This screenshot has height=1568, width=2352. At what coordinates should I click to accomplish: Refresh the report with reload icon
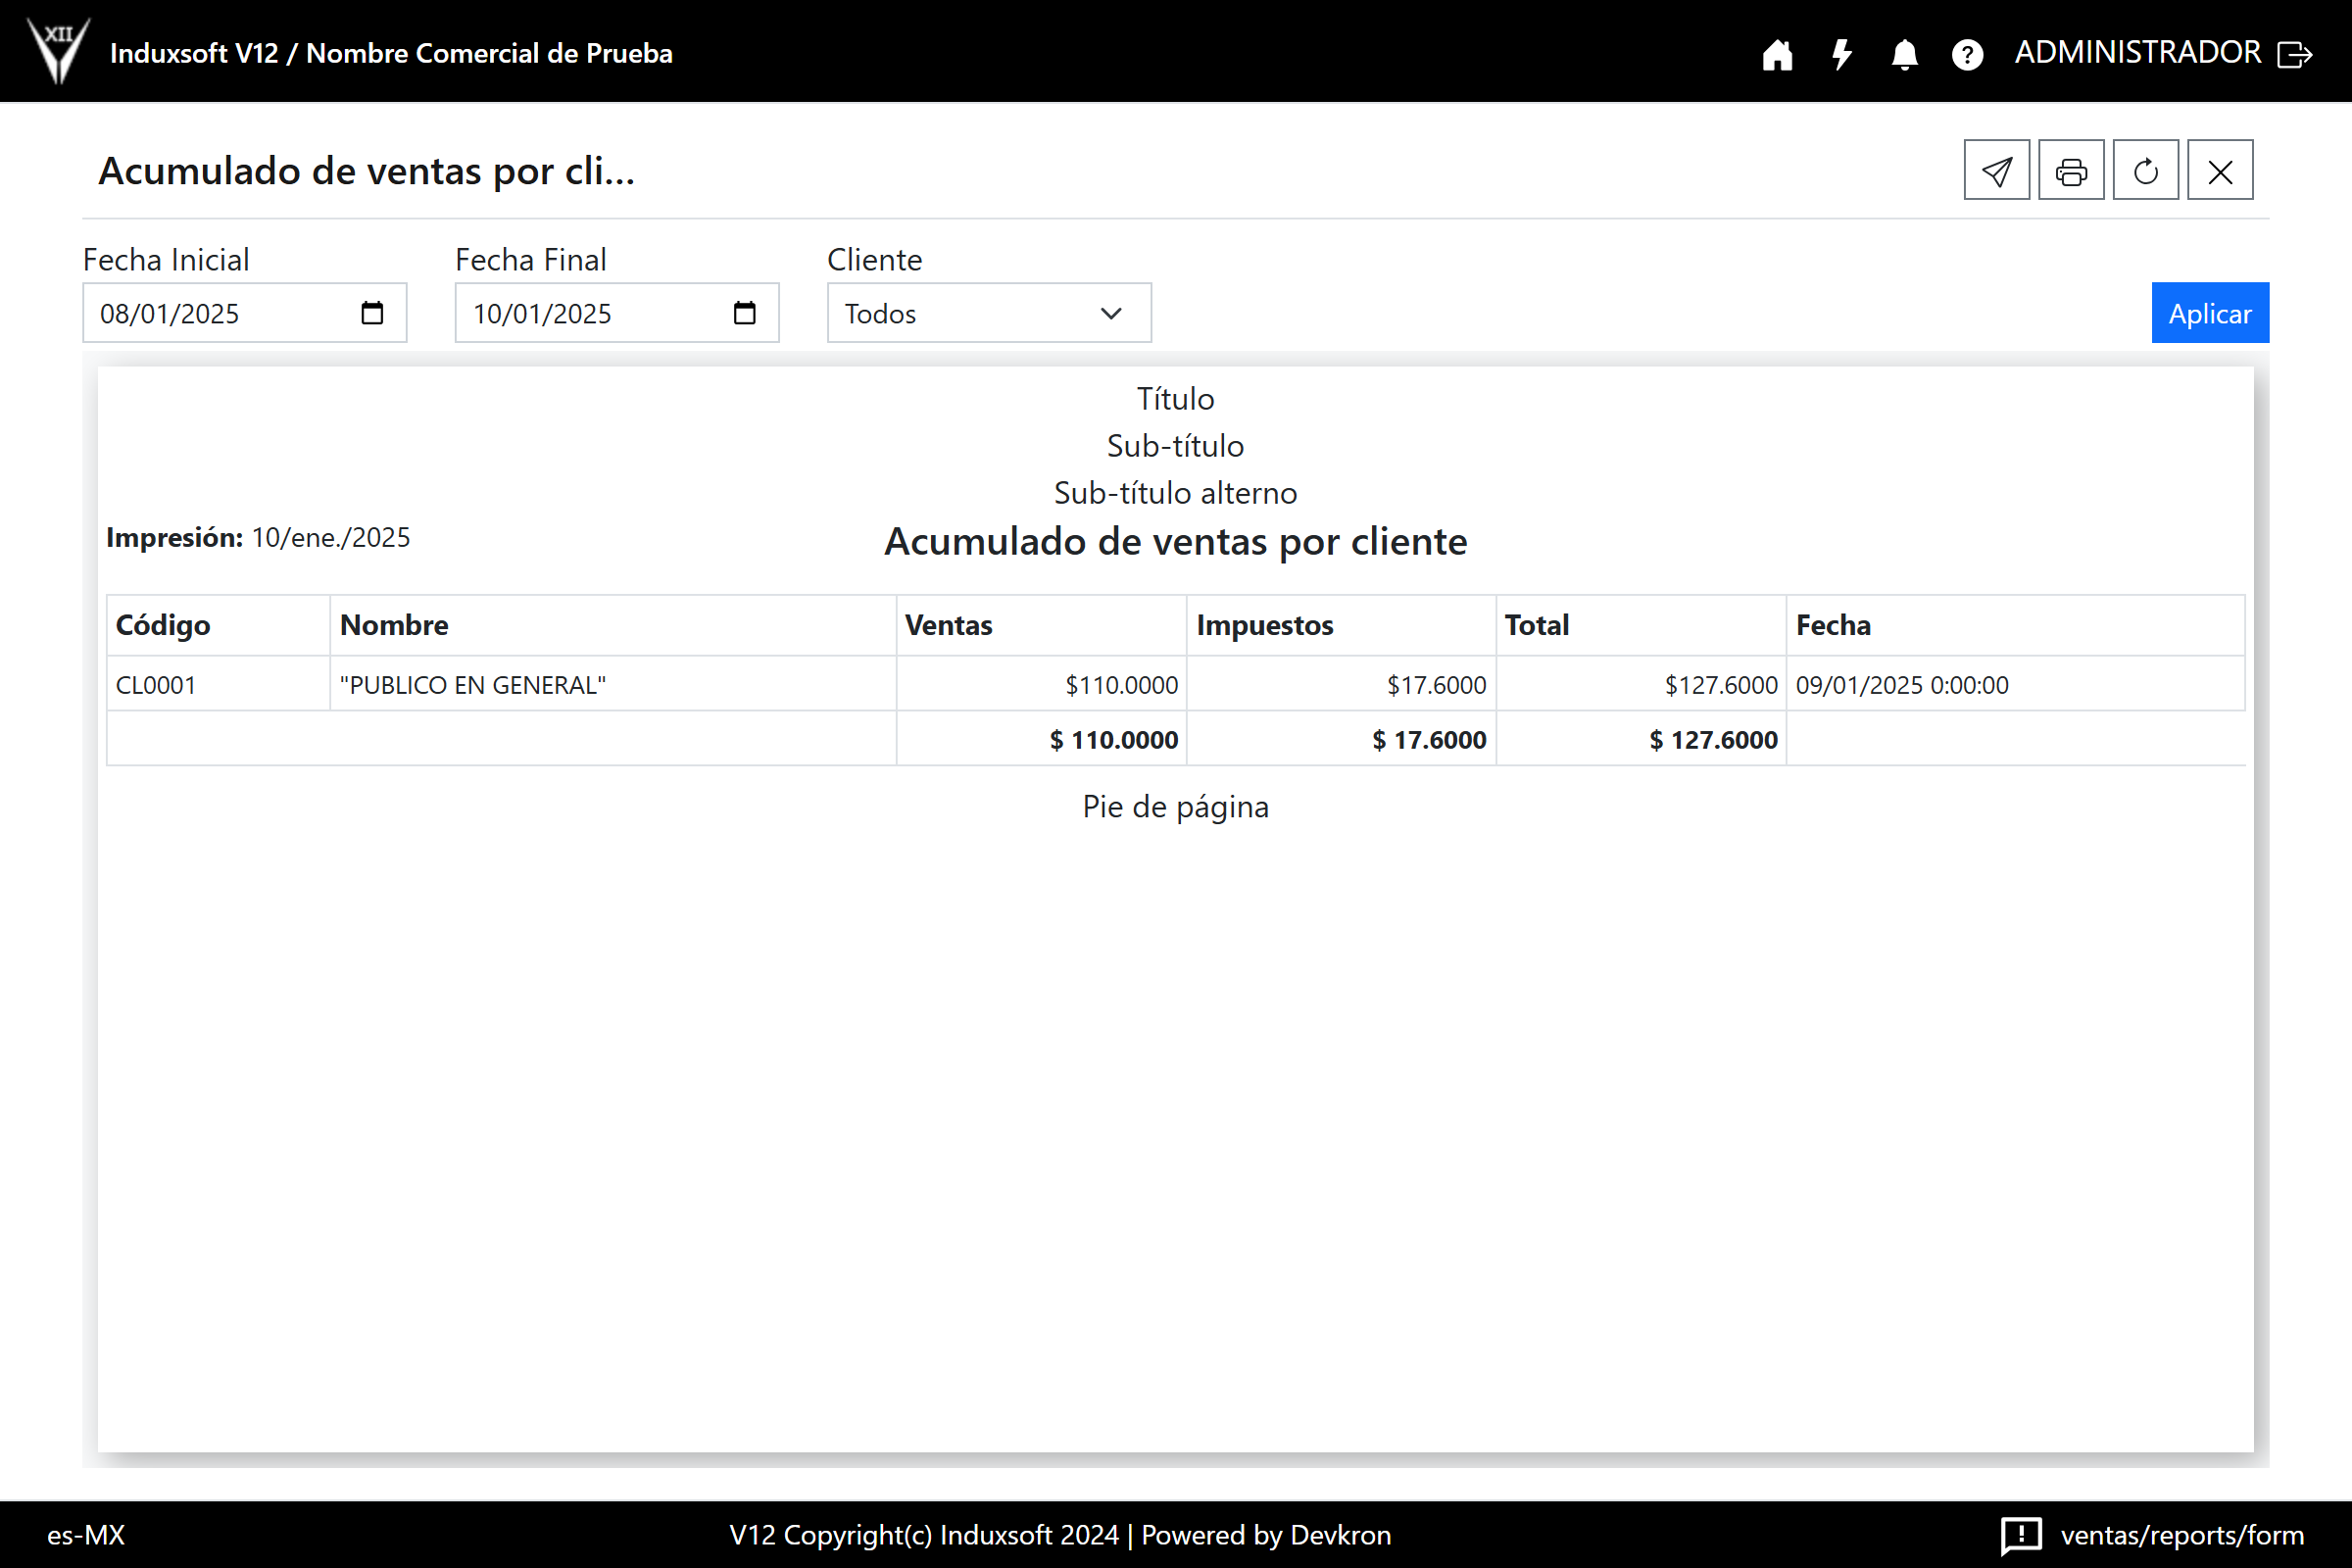point(2145,171)
